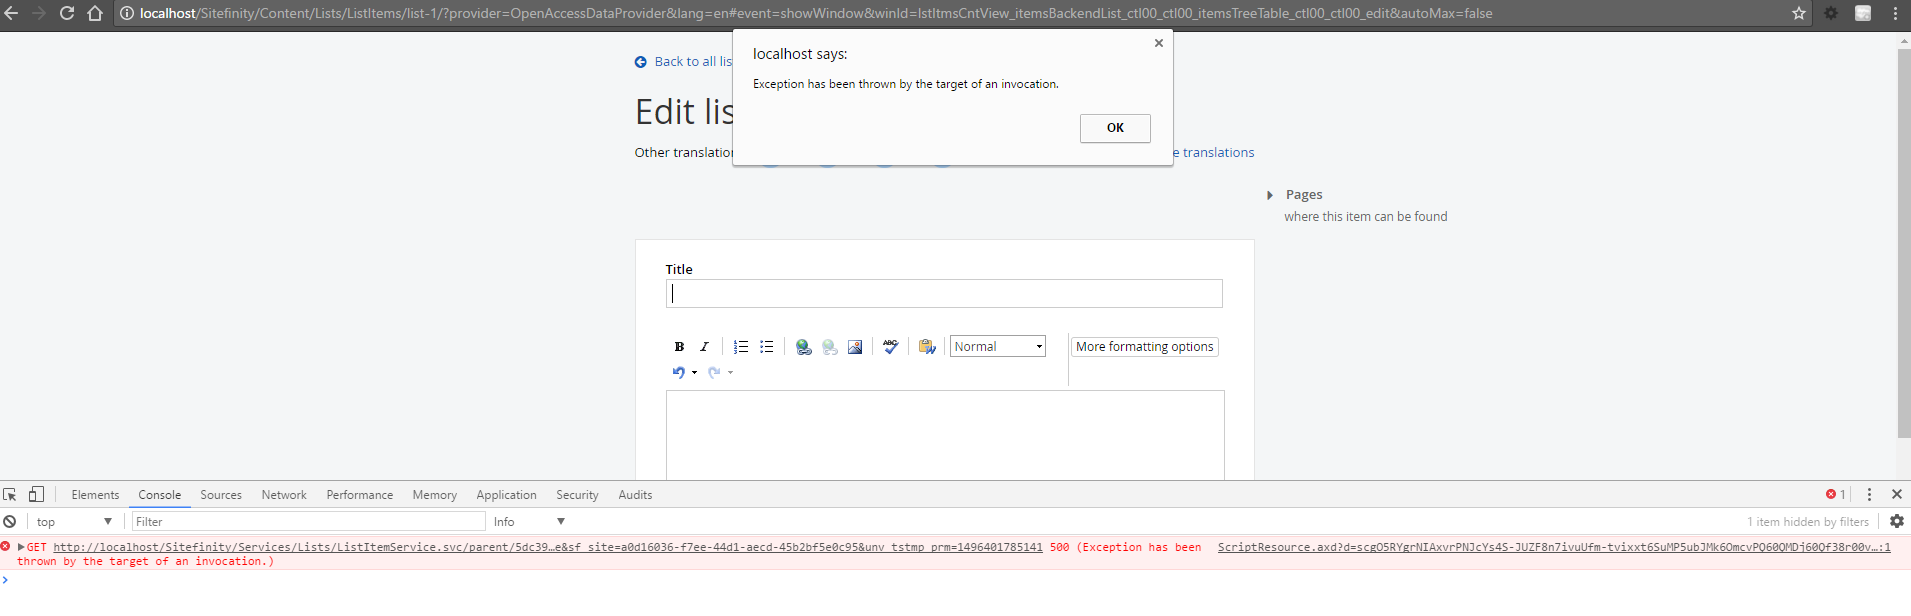Open the Normal paragraph style dropdown
The image size is (1911, 616).
(997, 347)
